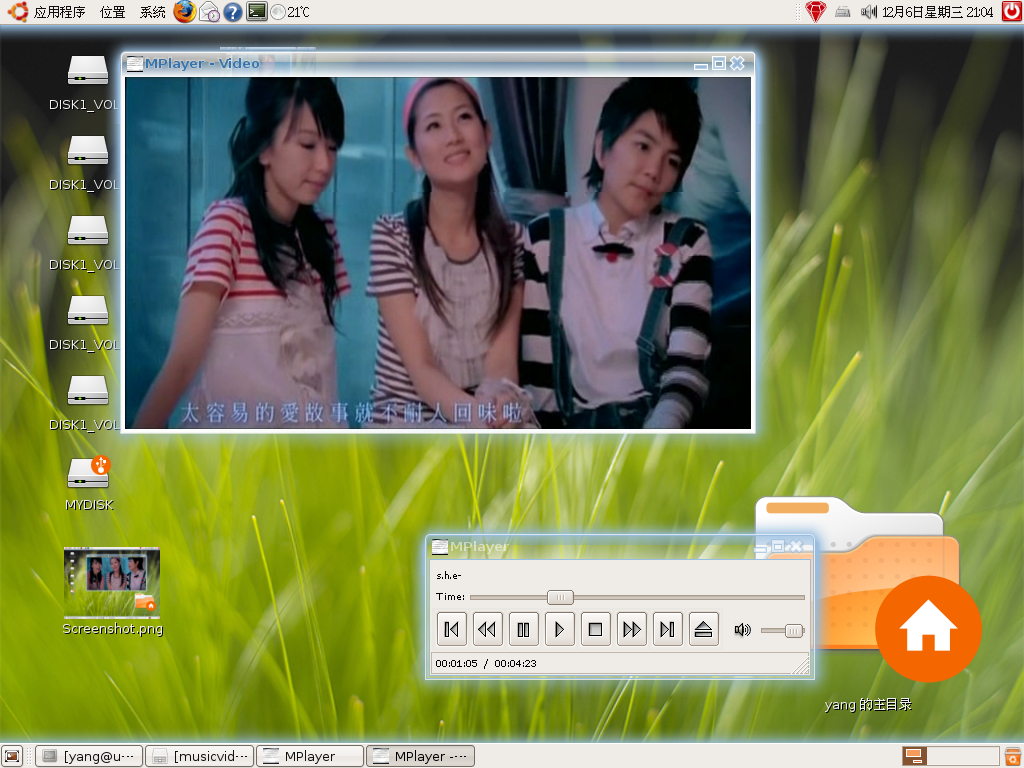Switch to MPlayer taskbar button
The width and height of the screenshot is (1024, 768).
[x=310, y=756]
